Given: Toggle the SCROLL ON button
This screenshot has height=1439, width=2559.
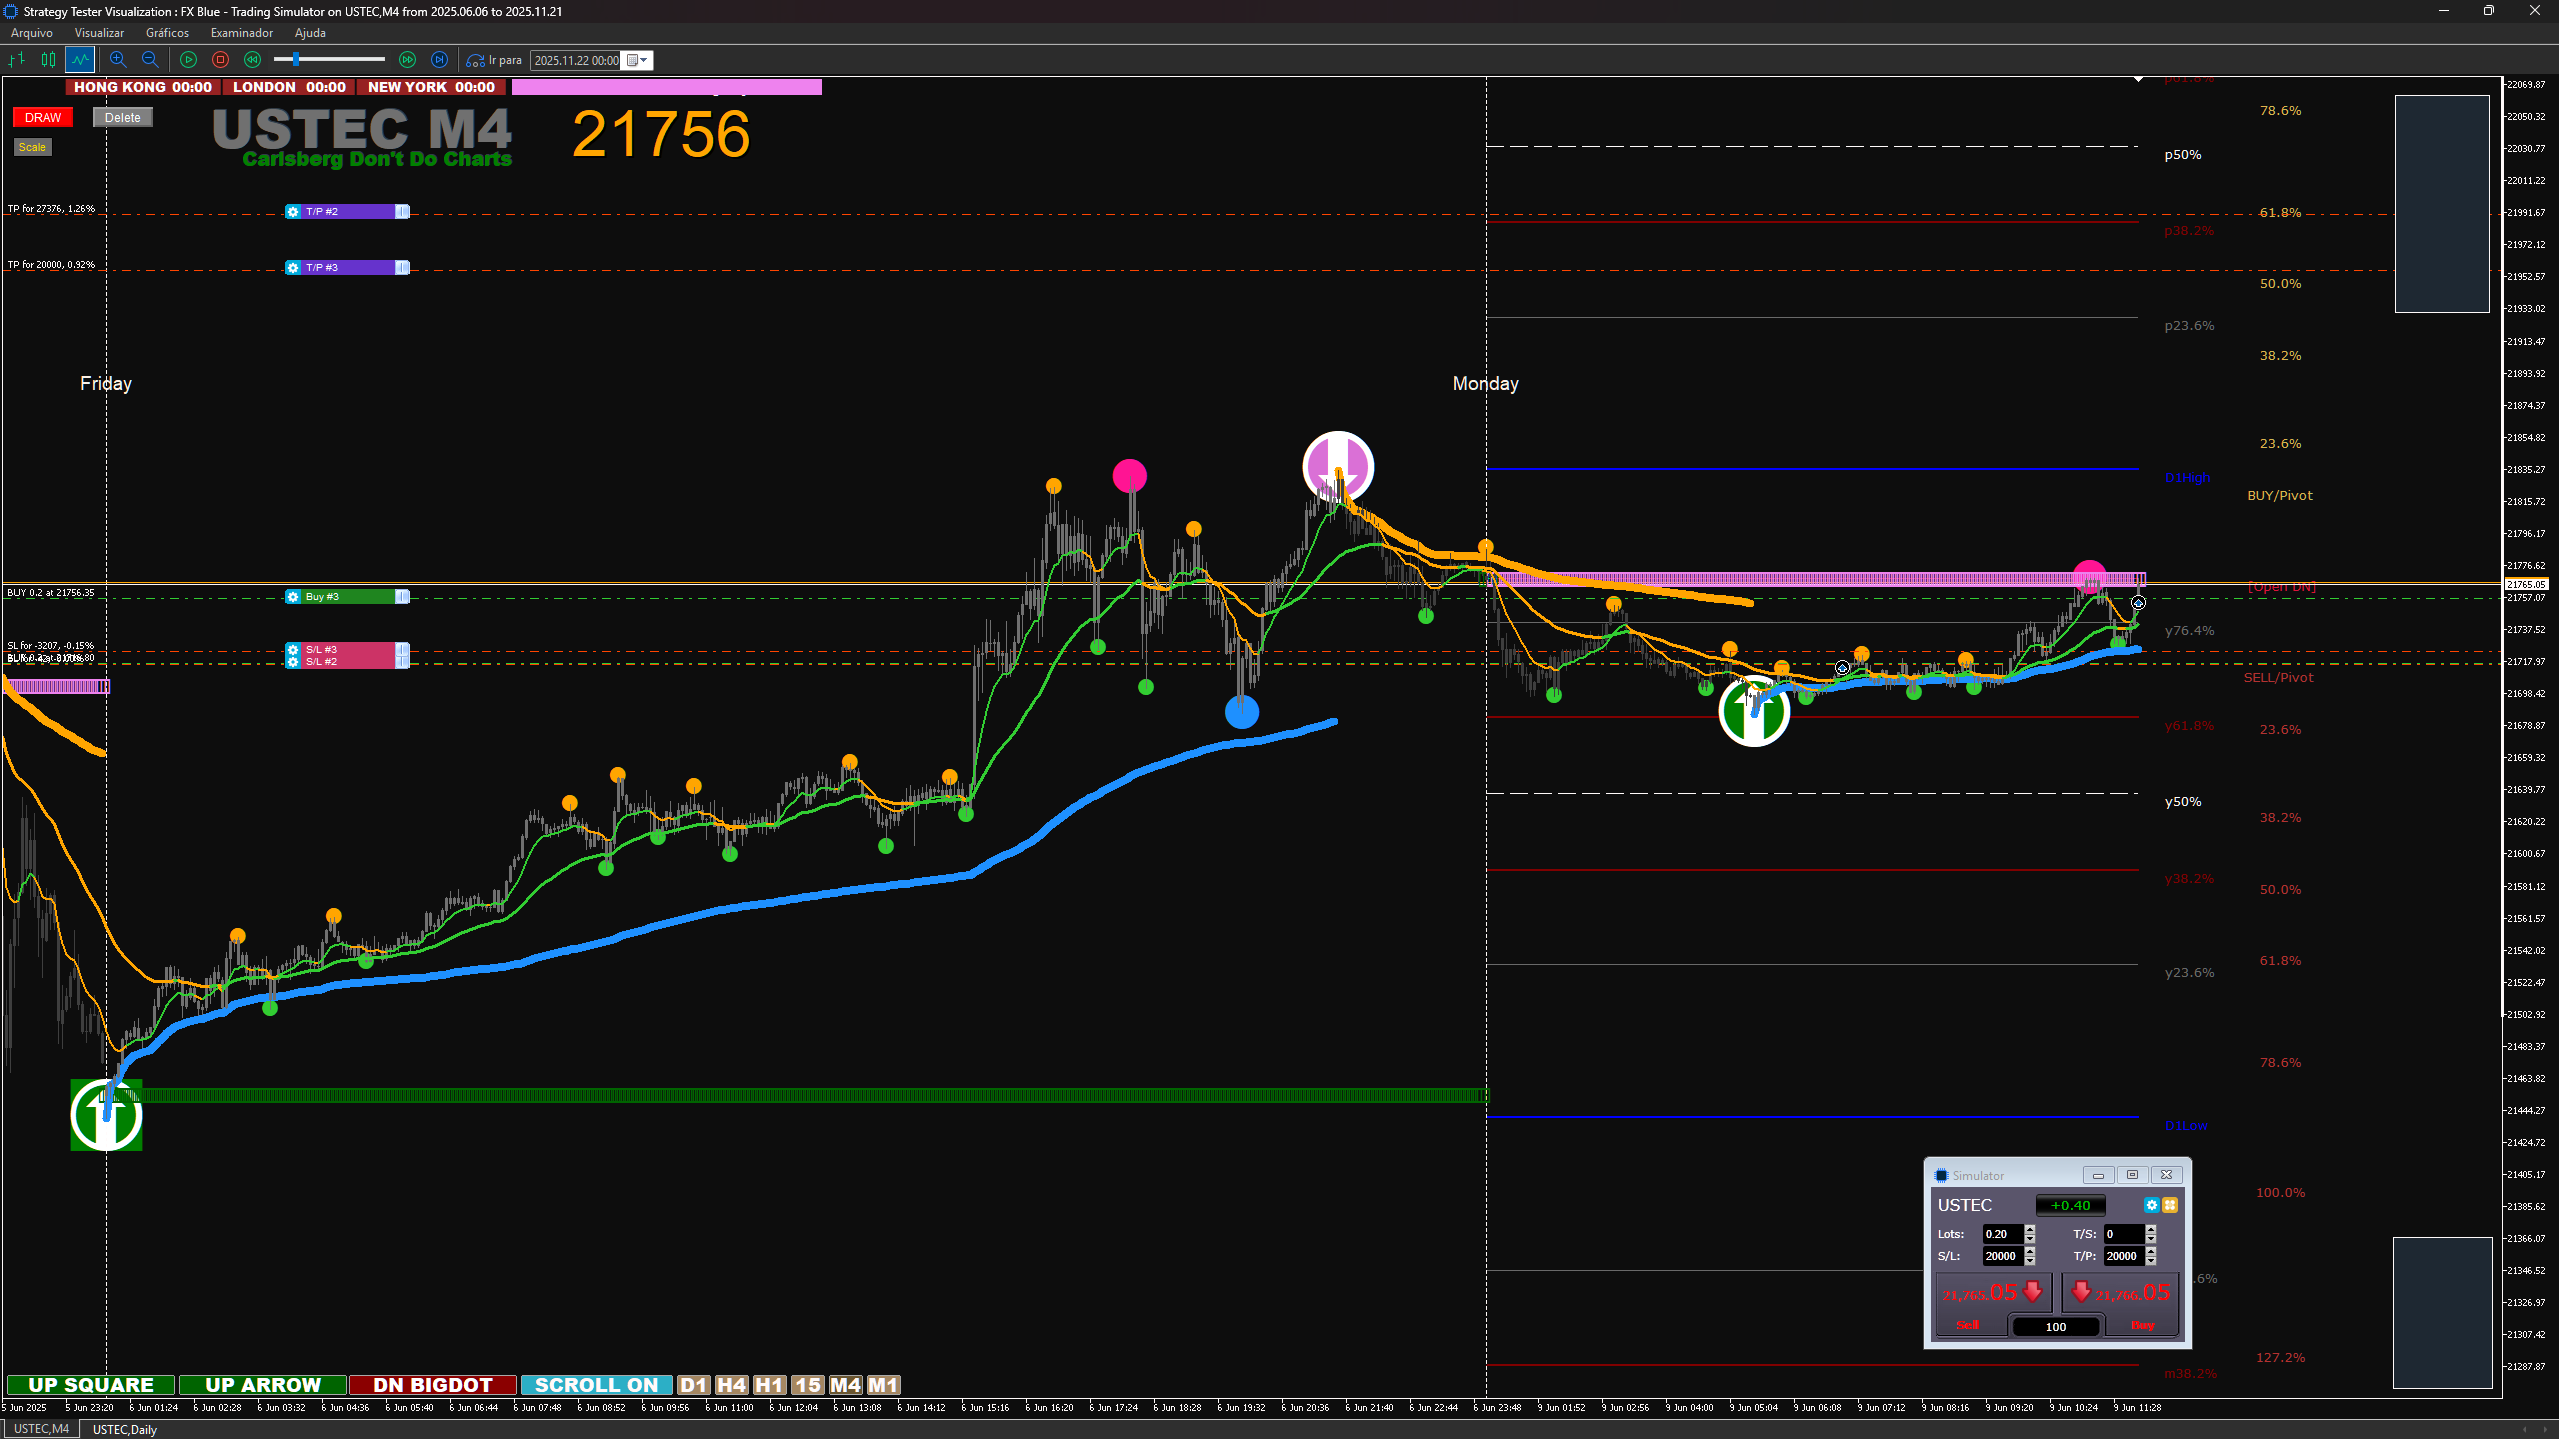Looking at the screenshot, I should 596,1385.
